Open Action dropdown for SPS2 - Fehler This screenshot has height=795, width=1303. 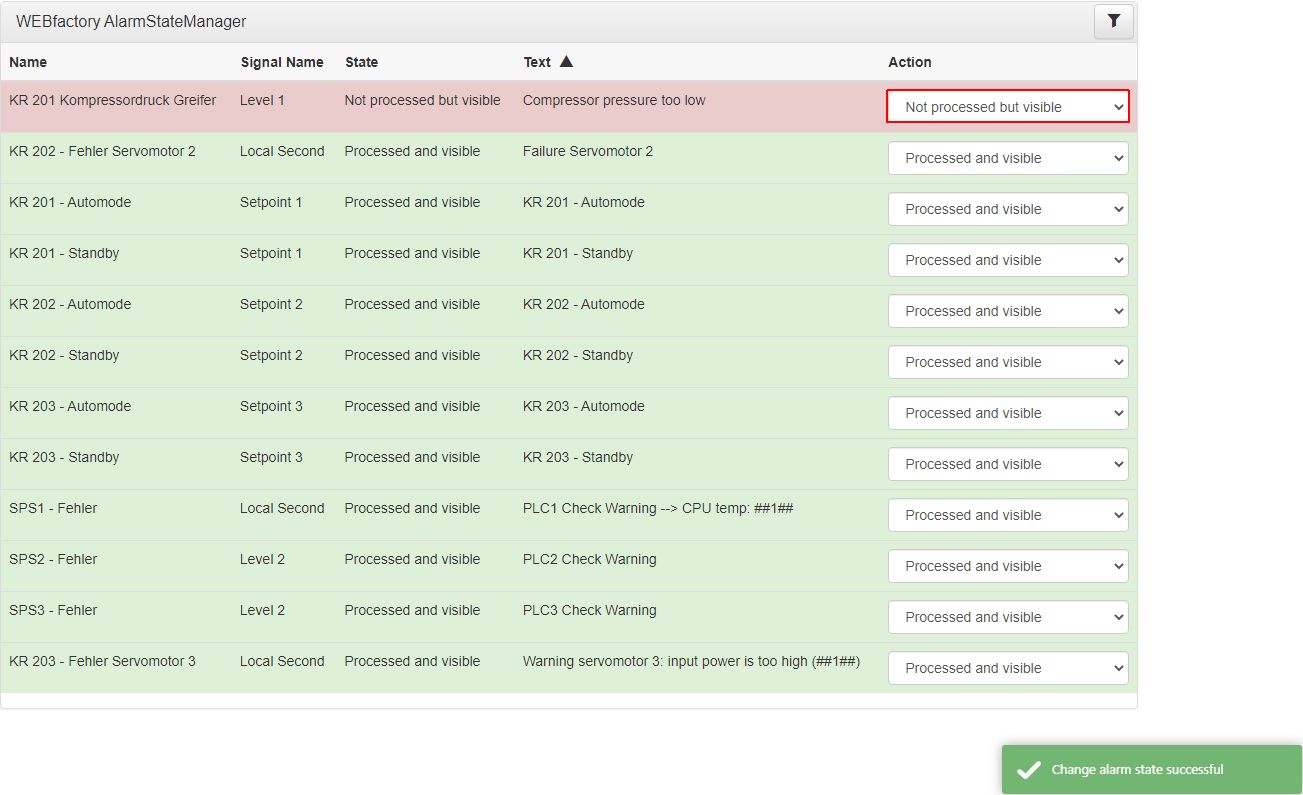click(1008, 566)
